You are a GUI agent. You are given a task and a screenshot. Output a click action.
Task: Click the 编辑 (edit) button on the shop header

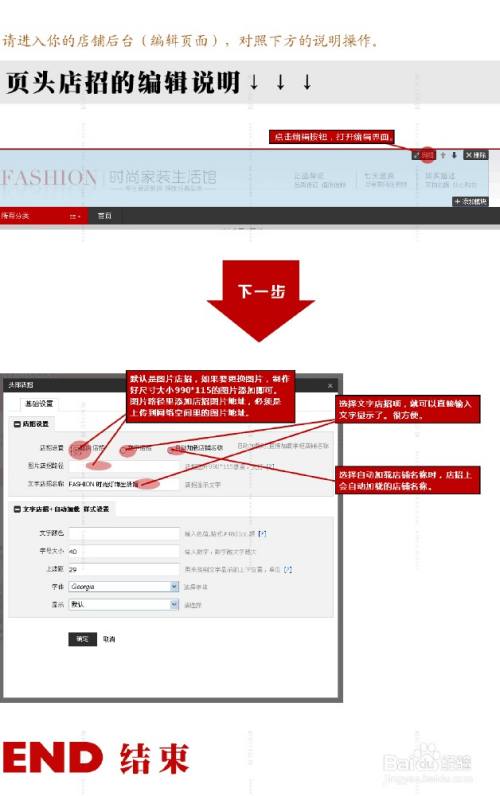click(x=425, y=155)
